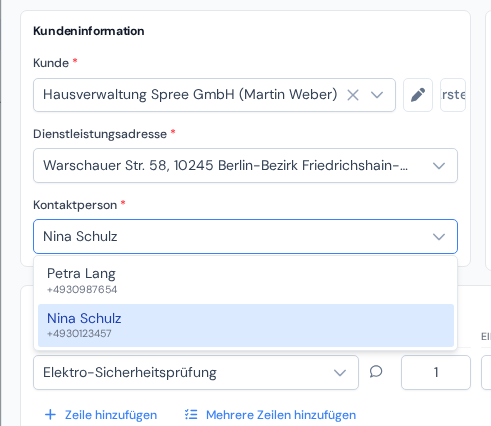491x426 pixels.
Task: Clear the selected Kunde with the X icon
Action: point(353,95)
